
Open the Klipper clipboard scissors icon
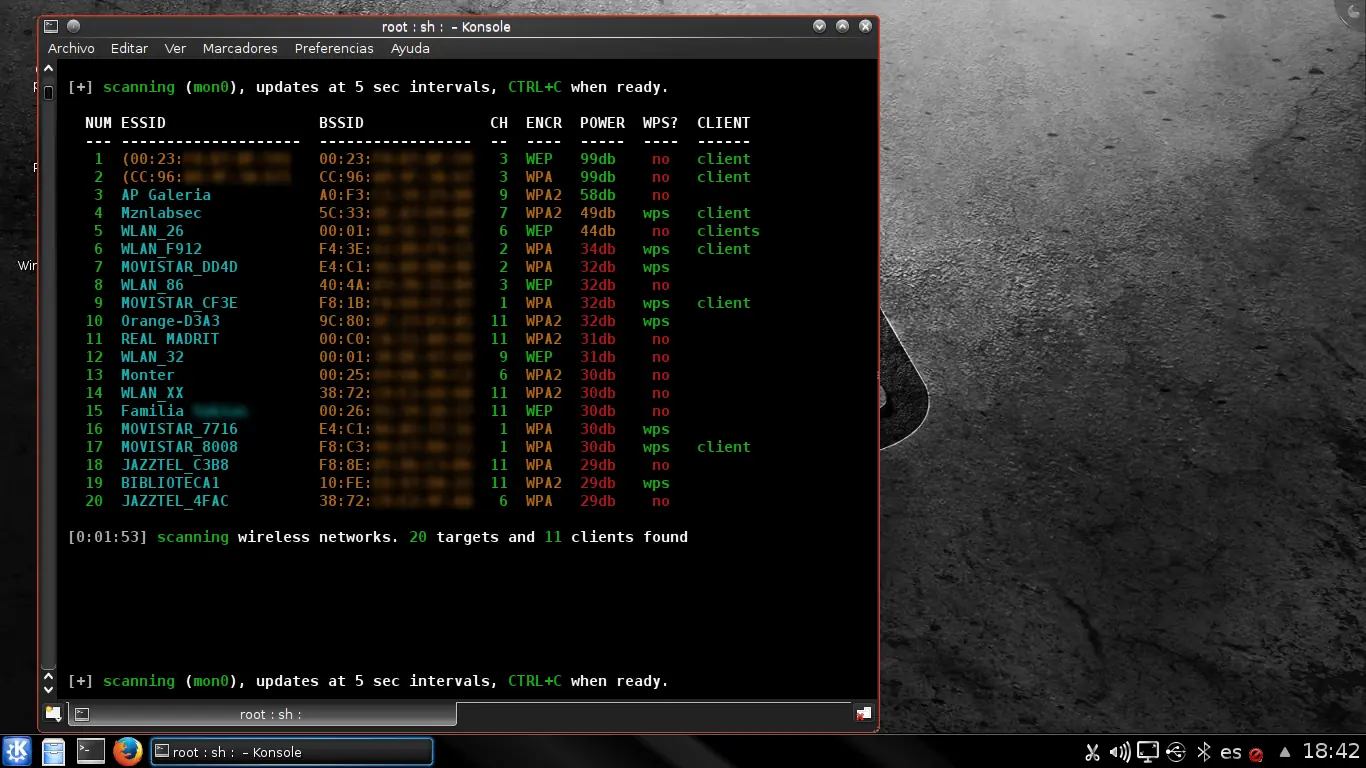coord(1092,752)
